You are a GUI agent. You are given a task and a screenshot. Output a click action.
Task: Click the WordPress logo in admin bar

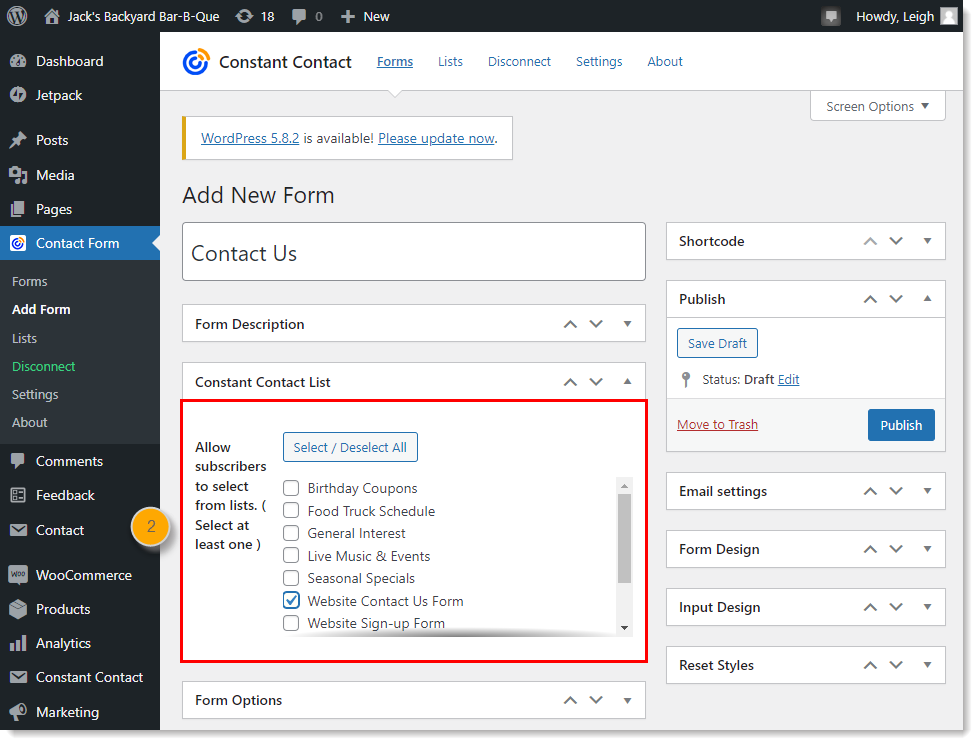pos(17,16)
